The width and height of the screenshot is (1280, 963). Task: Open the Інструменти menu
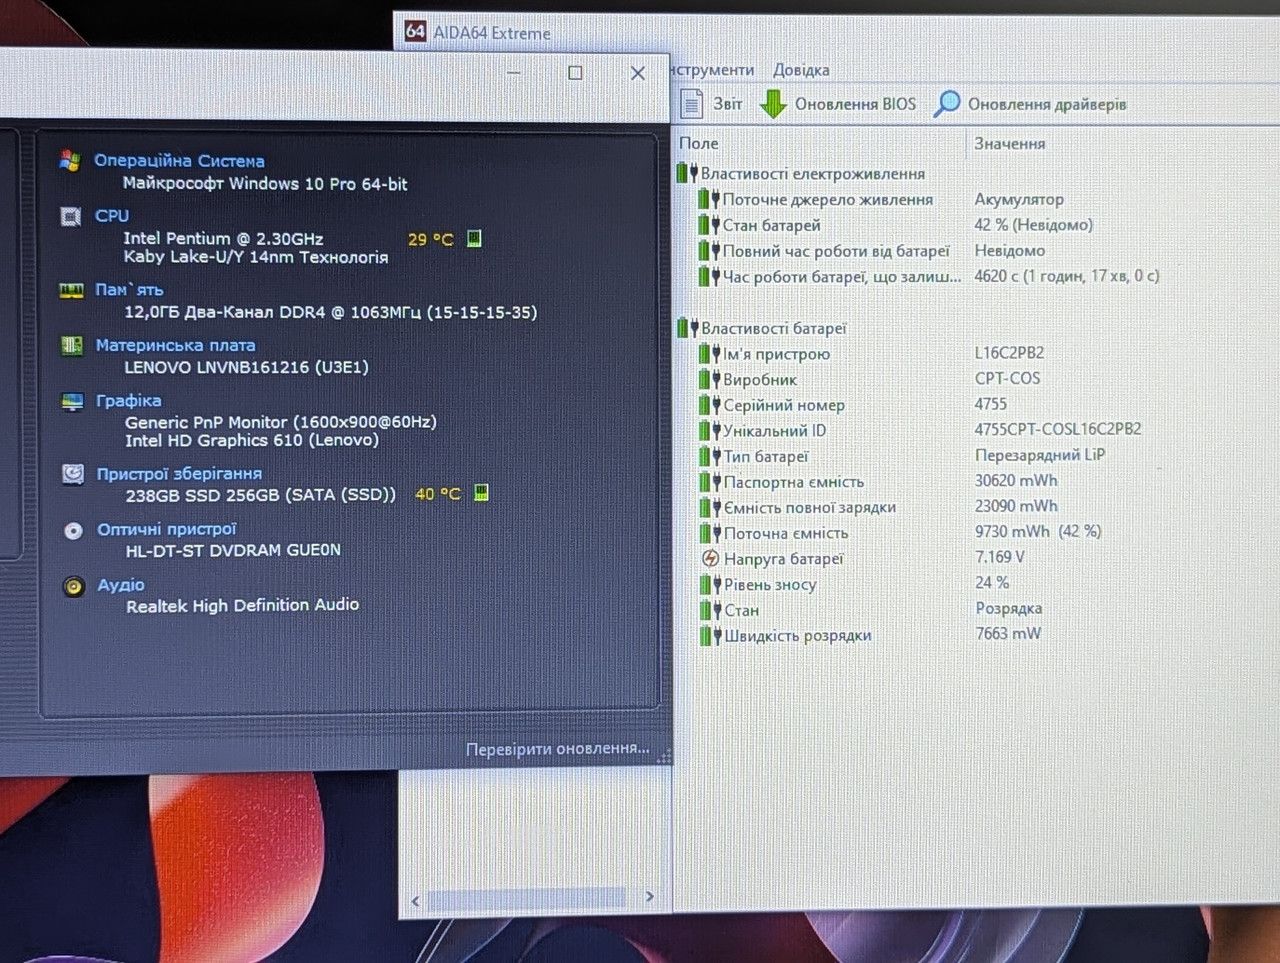(712, 70)
